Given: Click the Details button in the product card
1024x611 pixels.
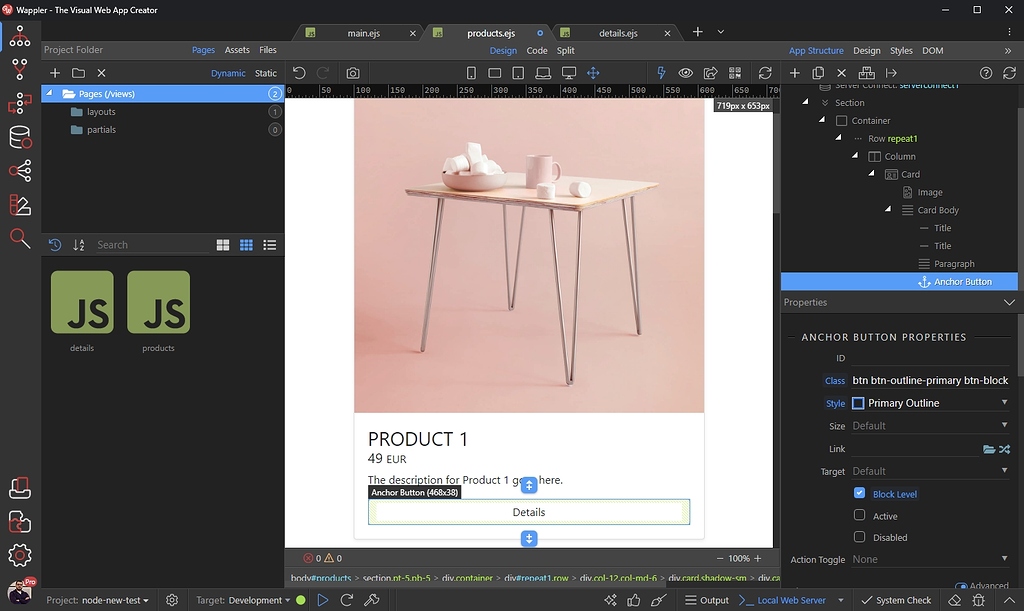Looking at the screenshot, I should pos(529,512).
